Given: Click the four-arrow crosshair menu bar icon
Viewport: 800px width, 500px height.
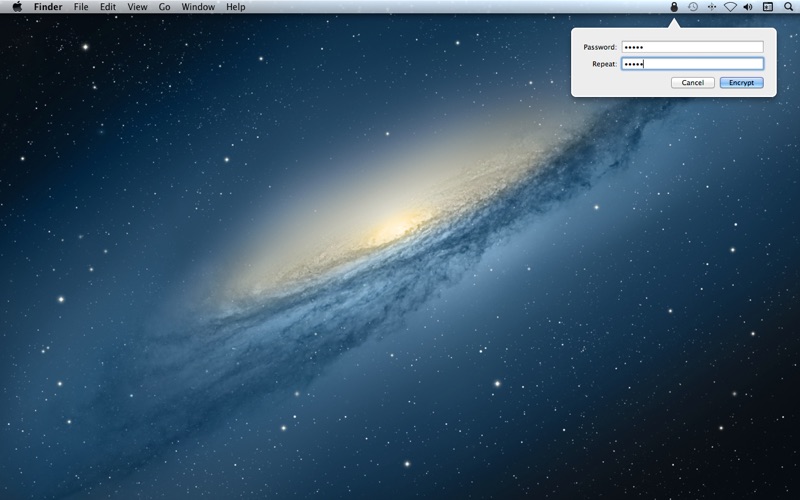Looking at the screenshot, I should pos(712,7).
